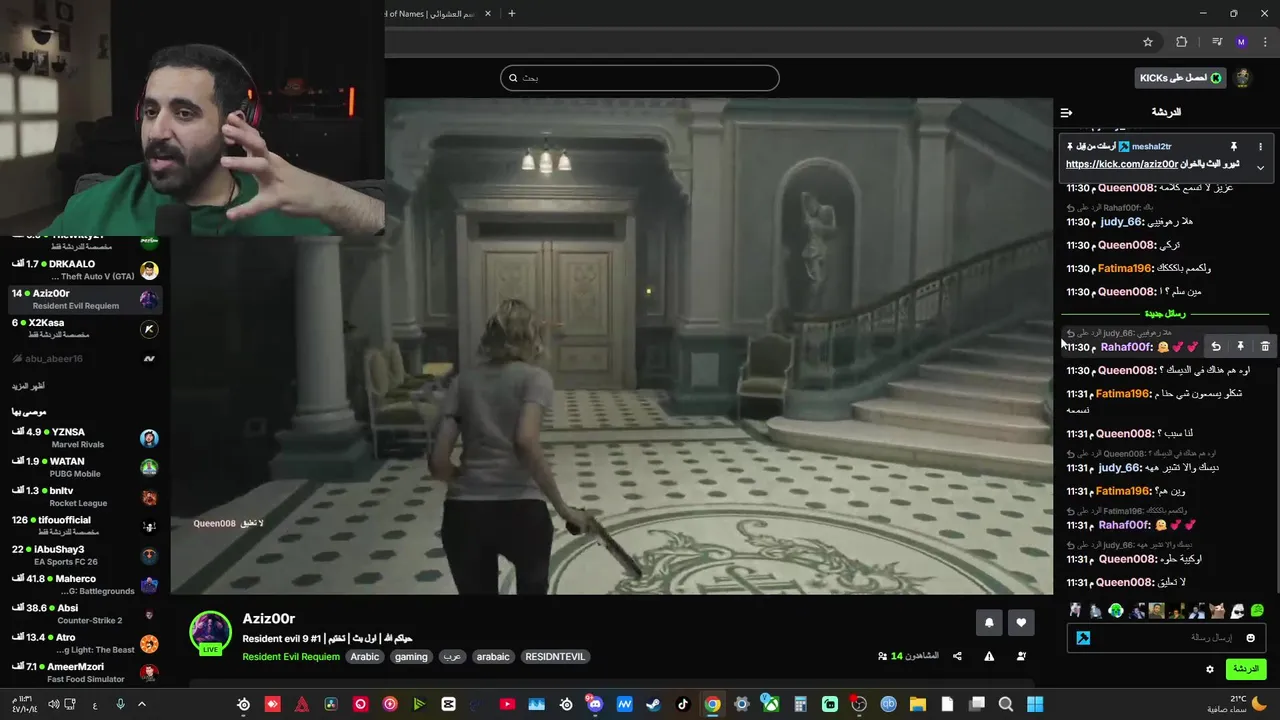The image size is (1280, 720).
Task: Select the Arabic tag
Action: [x=365, y=657]
